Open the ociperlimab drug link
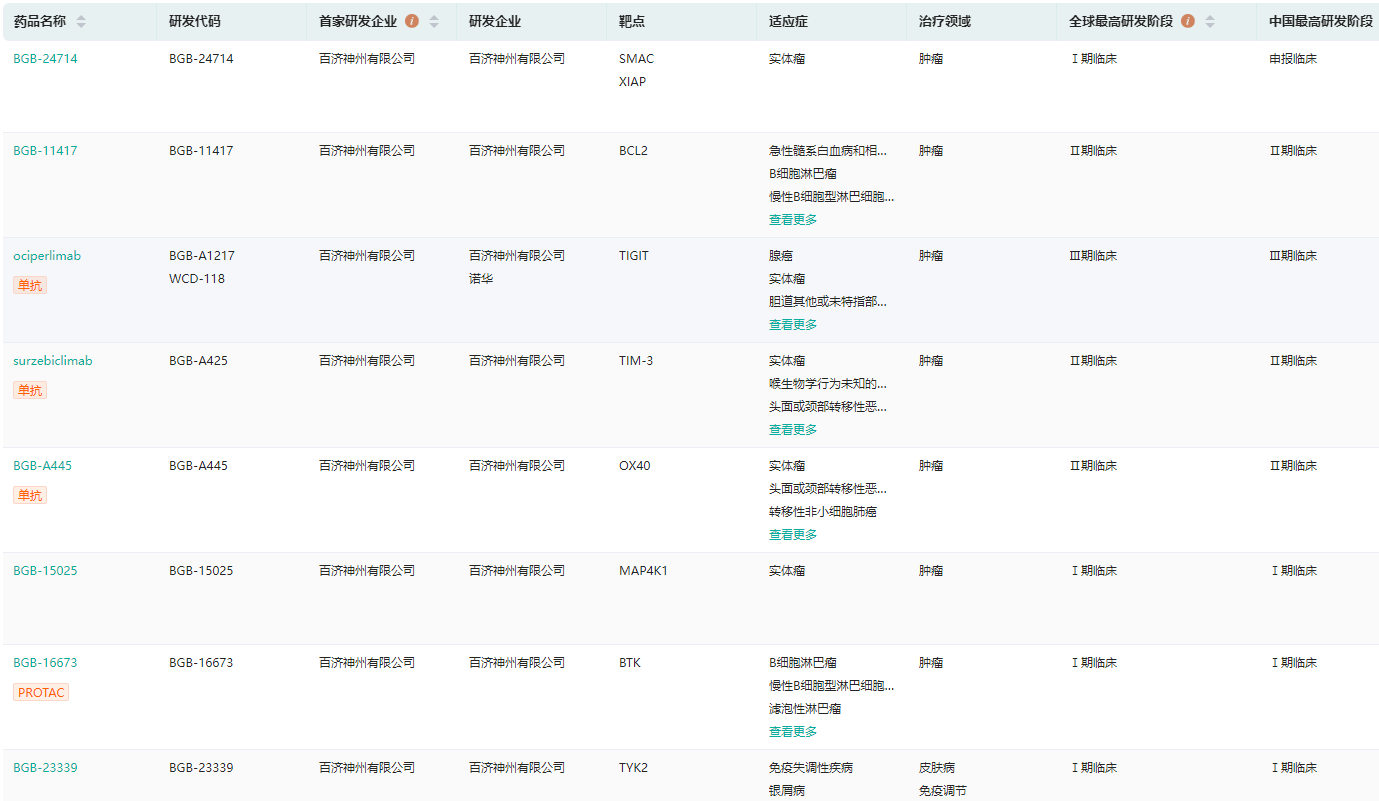Viewport: 1379px width, 801px height. (47, 256)
